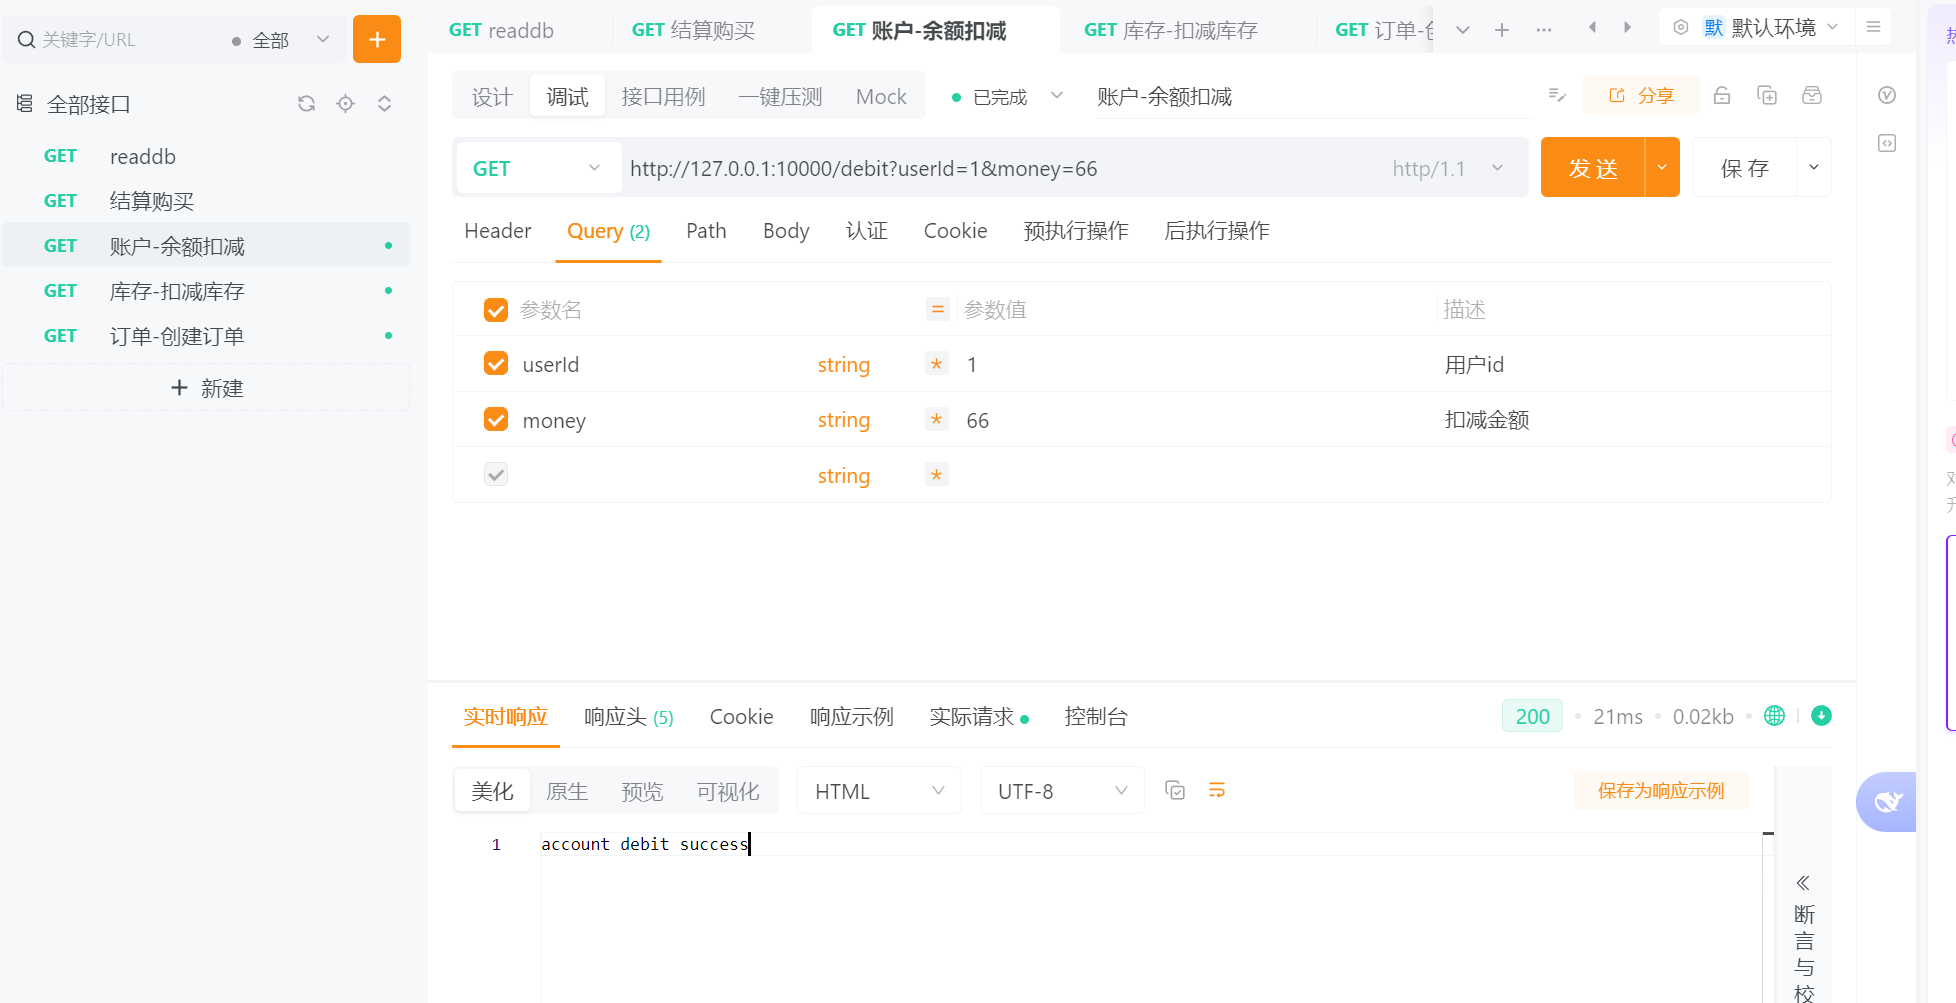Image resolution: width=1956 pixels, height=1003 pixels.
Task: Click the locate current API target icon
Action: tap(345, 104)
